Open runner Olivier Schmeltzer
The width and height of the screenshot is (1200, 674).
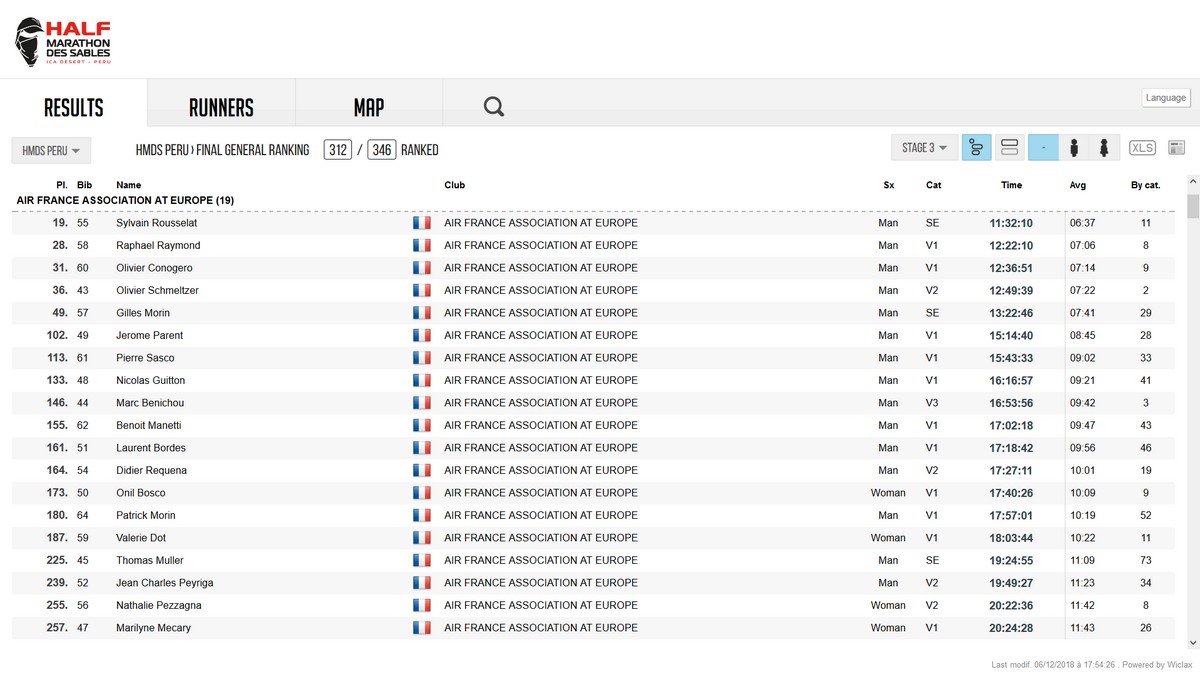tap(157, 290)
